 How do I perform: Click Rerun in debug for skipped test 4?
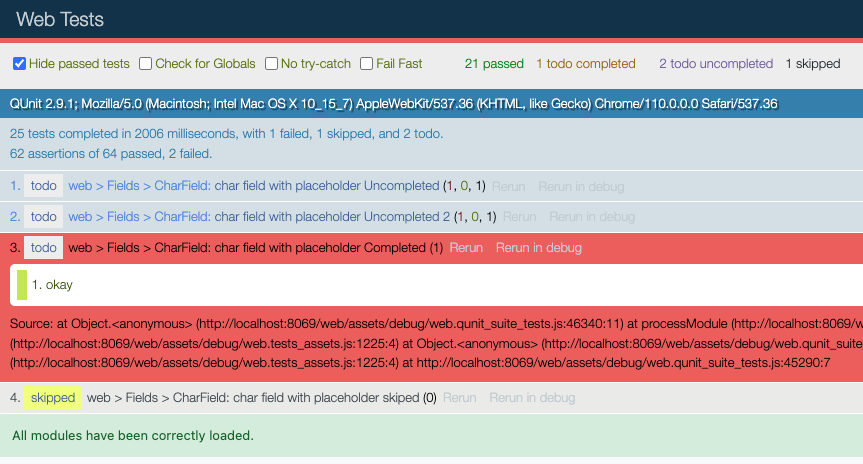pos(532,397)
